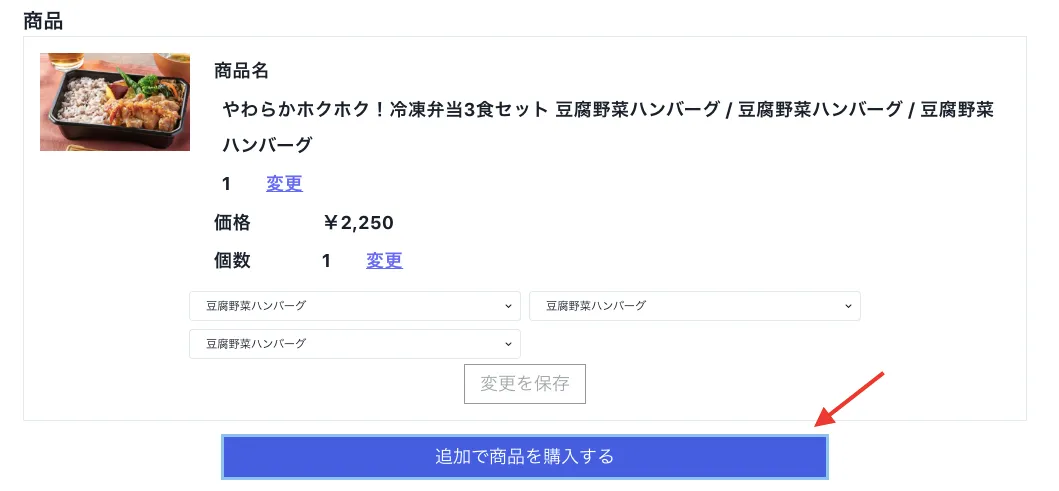1059x491 pixels.
Task: Click the chevron arrow of the second meal dropdown
Action: point(849,306)
